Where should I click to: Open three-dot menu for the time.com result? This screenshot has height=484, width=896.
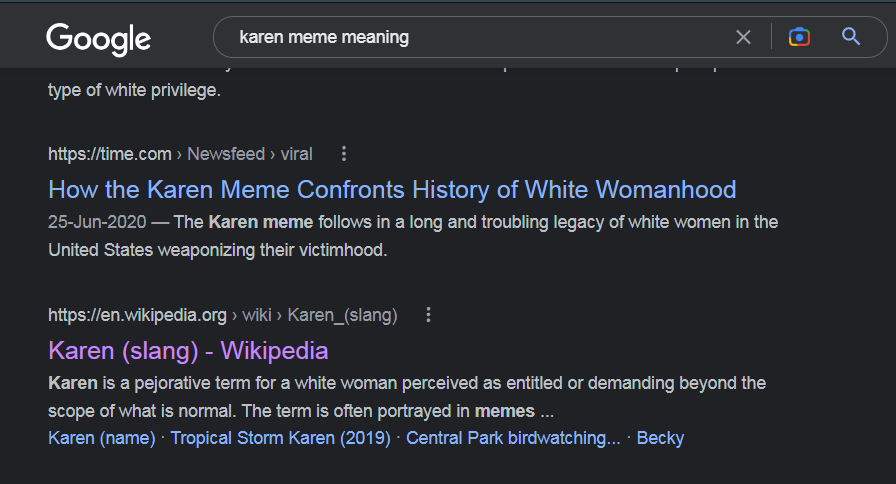pos(344,154)
